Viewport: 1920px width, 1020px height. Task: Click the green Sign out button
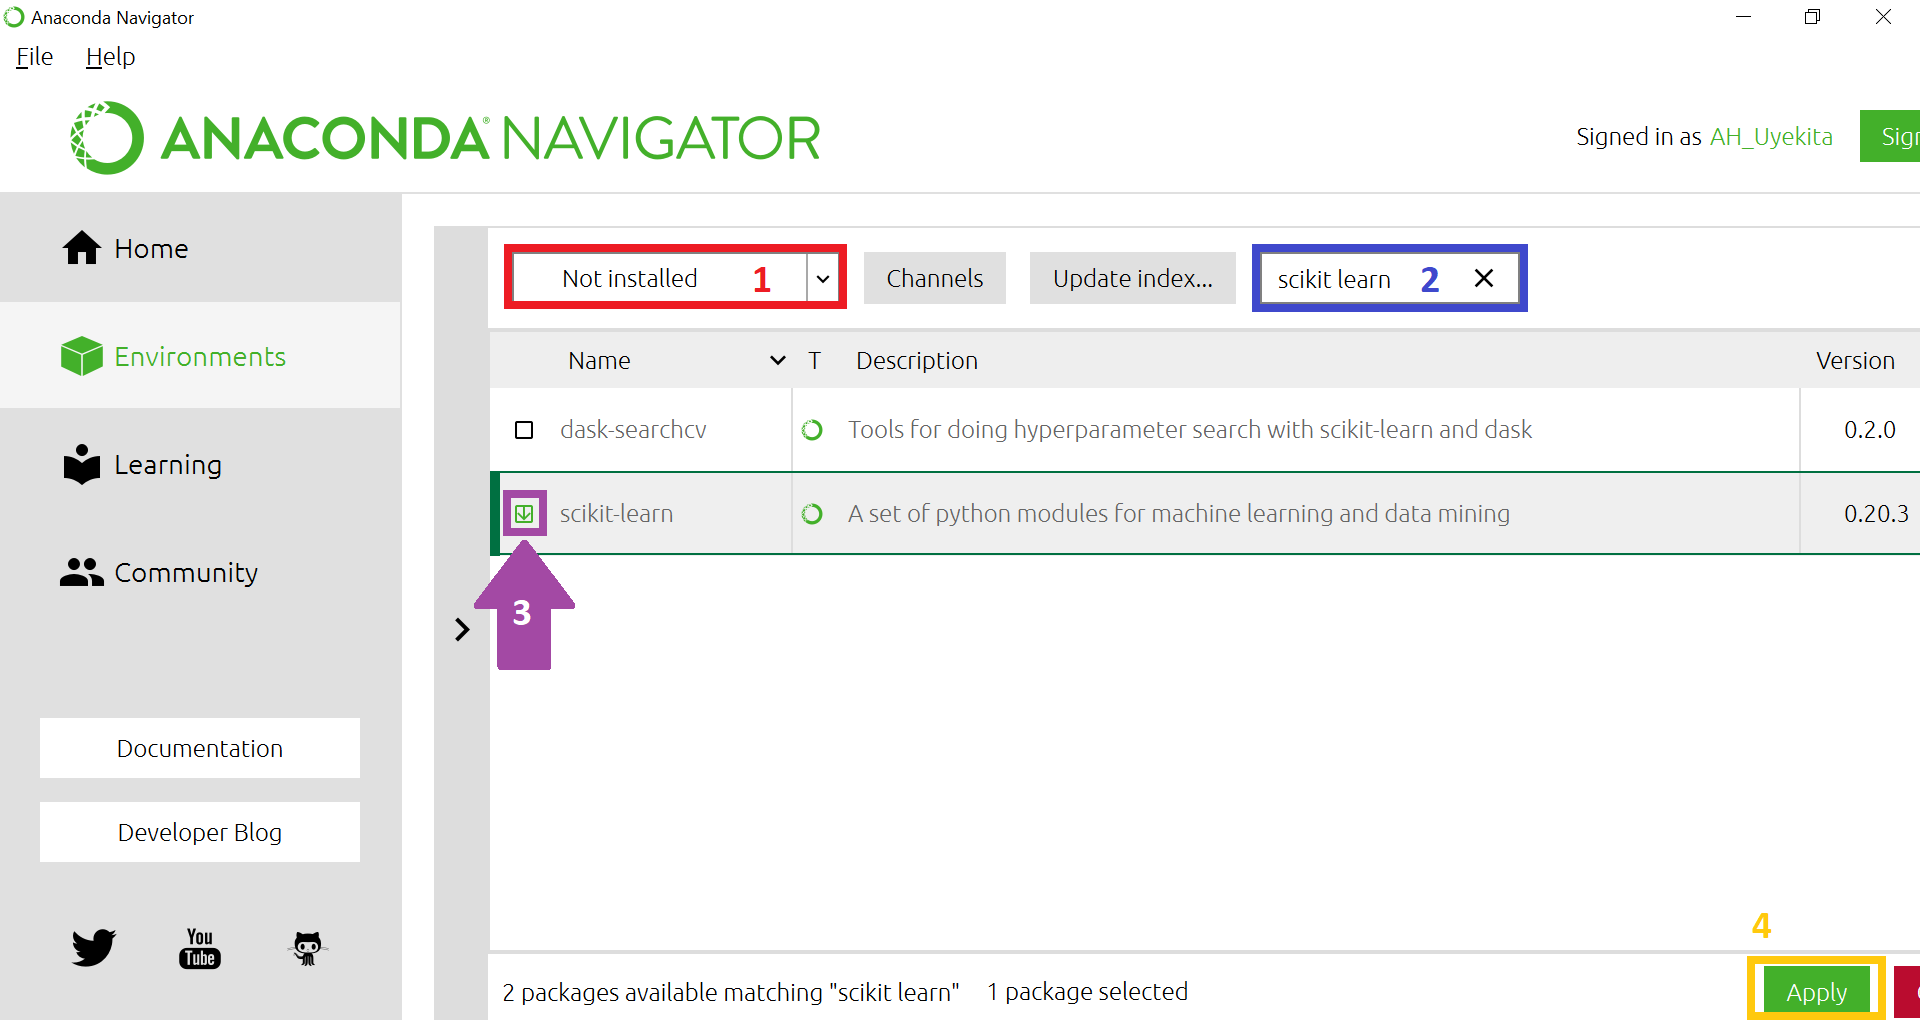click(1890, 136)
